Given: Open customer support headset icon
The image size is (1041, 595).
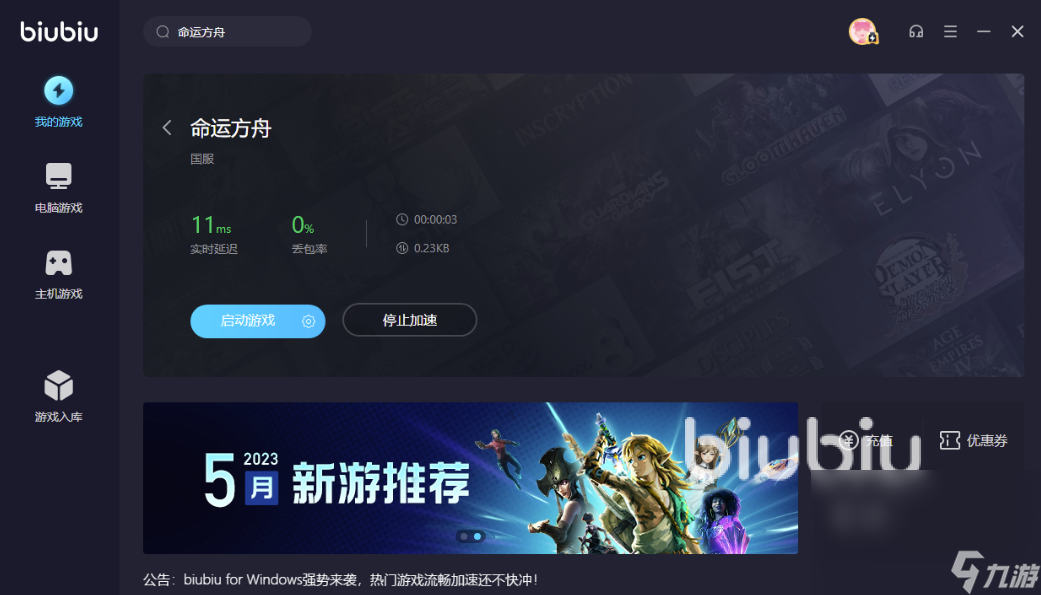Looking at the screenshot, I should [x=916, y=31].
